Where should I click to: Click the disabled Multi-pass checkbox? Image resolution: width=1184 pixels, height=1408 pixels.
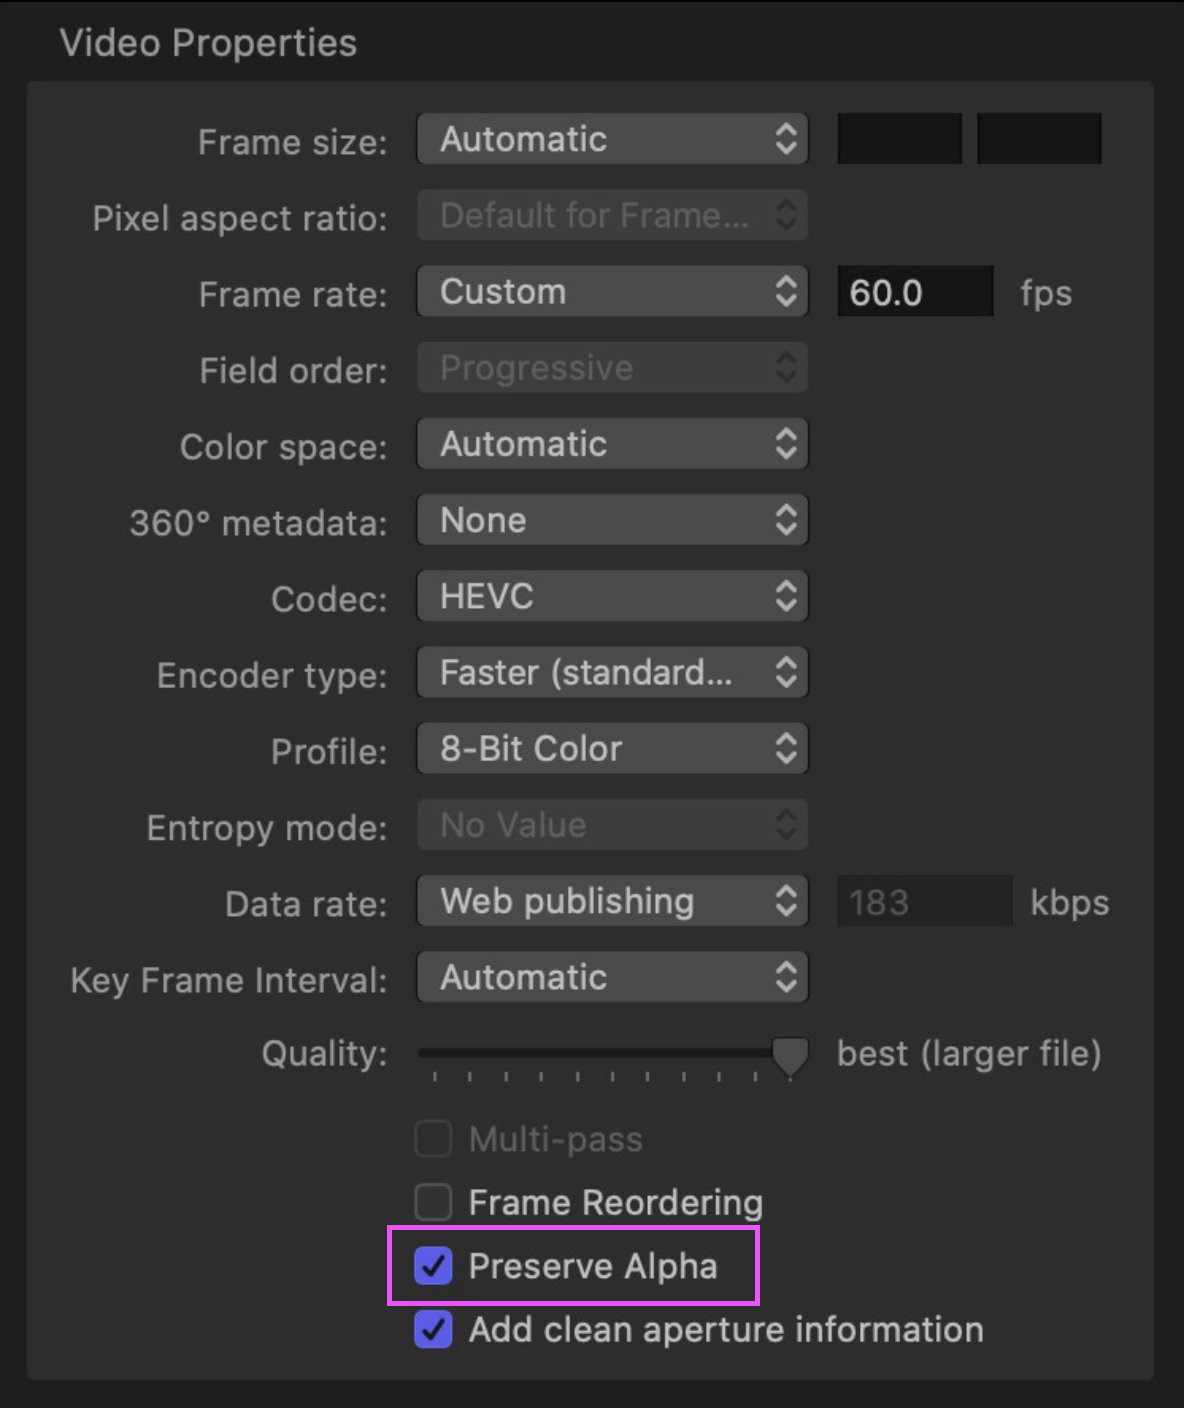[433, 1139]
